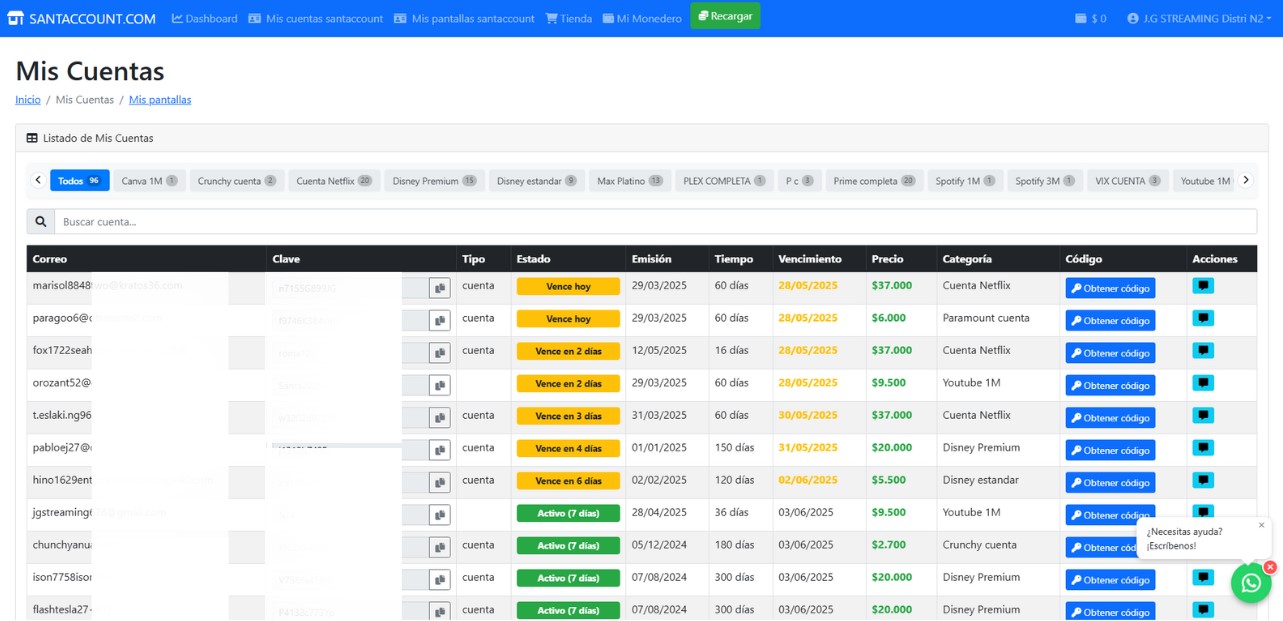Switch to the Disney Premium tab
Screen dimensions: 1283x621
[x=434, y=181]
